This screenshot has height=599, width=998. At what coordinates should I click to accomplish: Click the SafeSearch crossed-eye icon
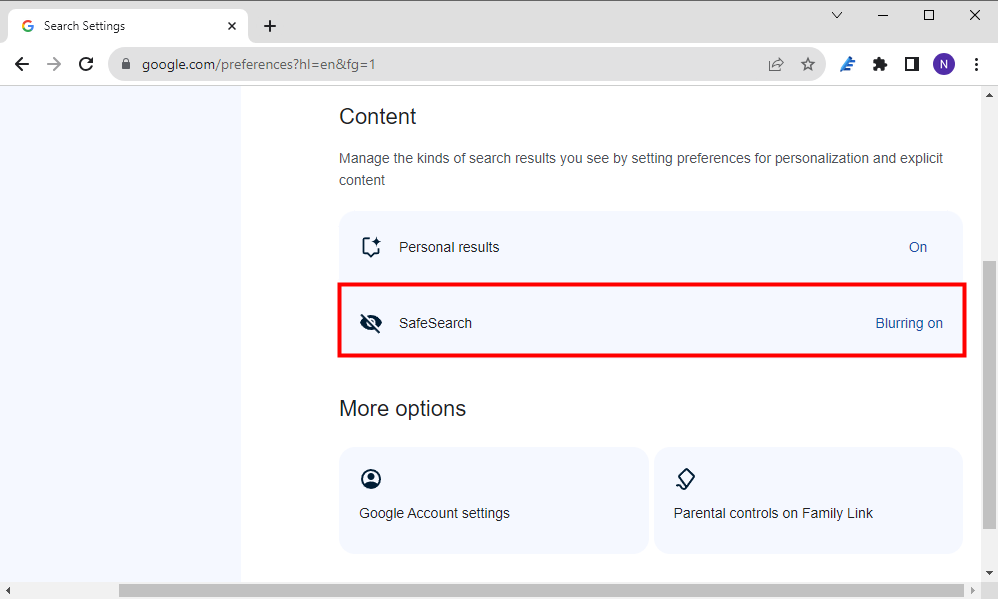click(370, 323)
